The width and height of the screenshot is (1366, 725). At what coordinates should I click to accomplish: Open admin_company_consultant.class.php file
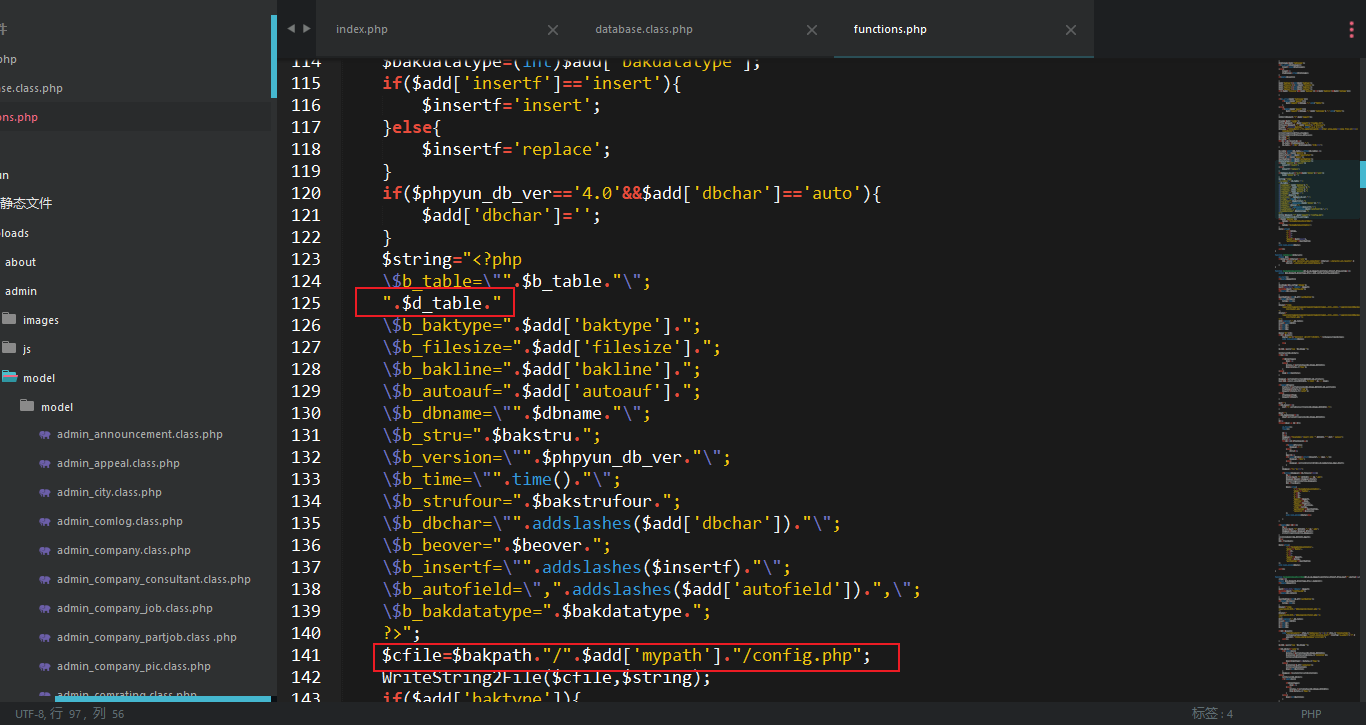[154, 579]
